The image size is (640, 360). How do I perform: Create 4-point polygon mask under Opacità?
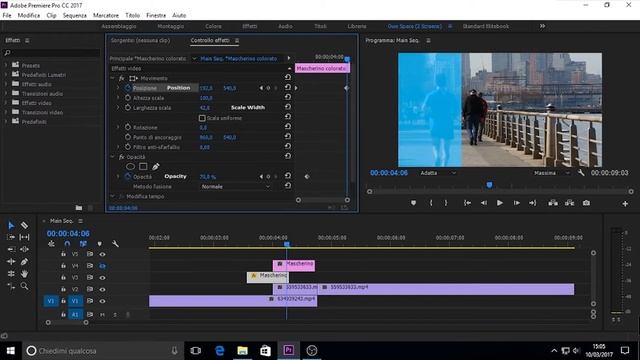pos(143,167)
